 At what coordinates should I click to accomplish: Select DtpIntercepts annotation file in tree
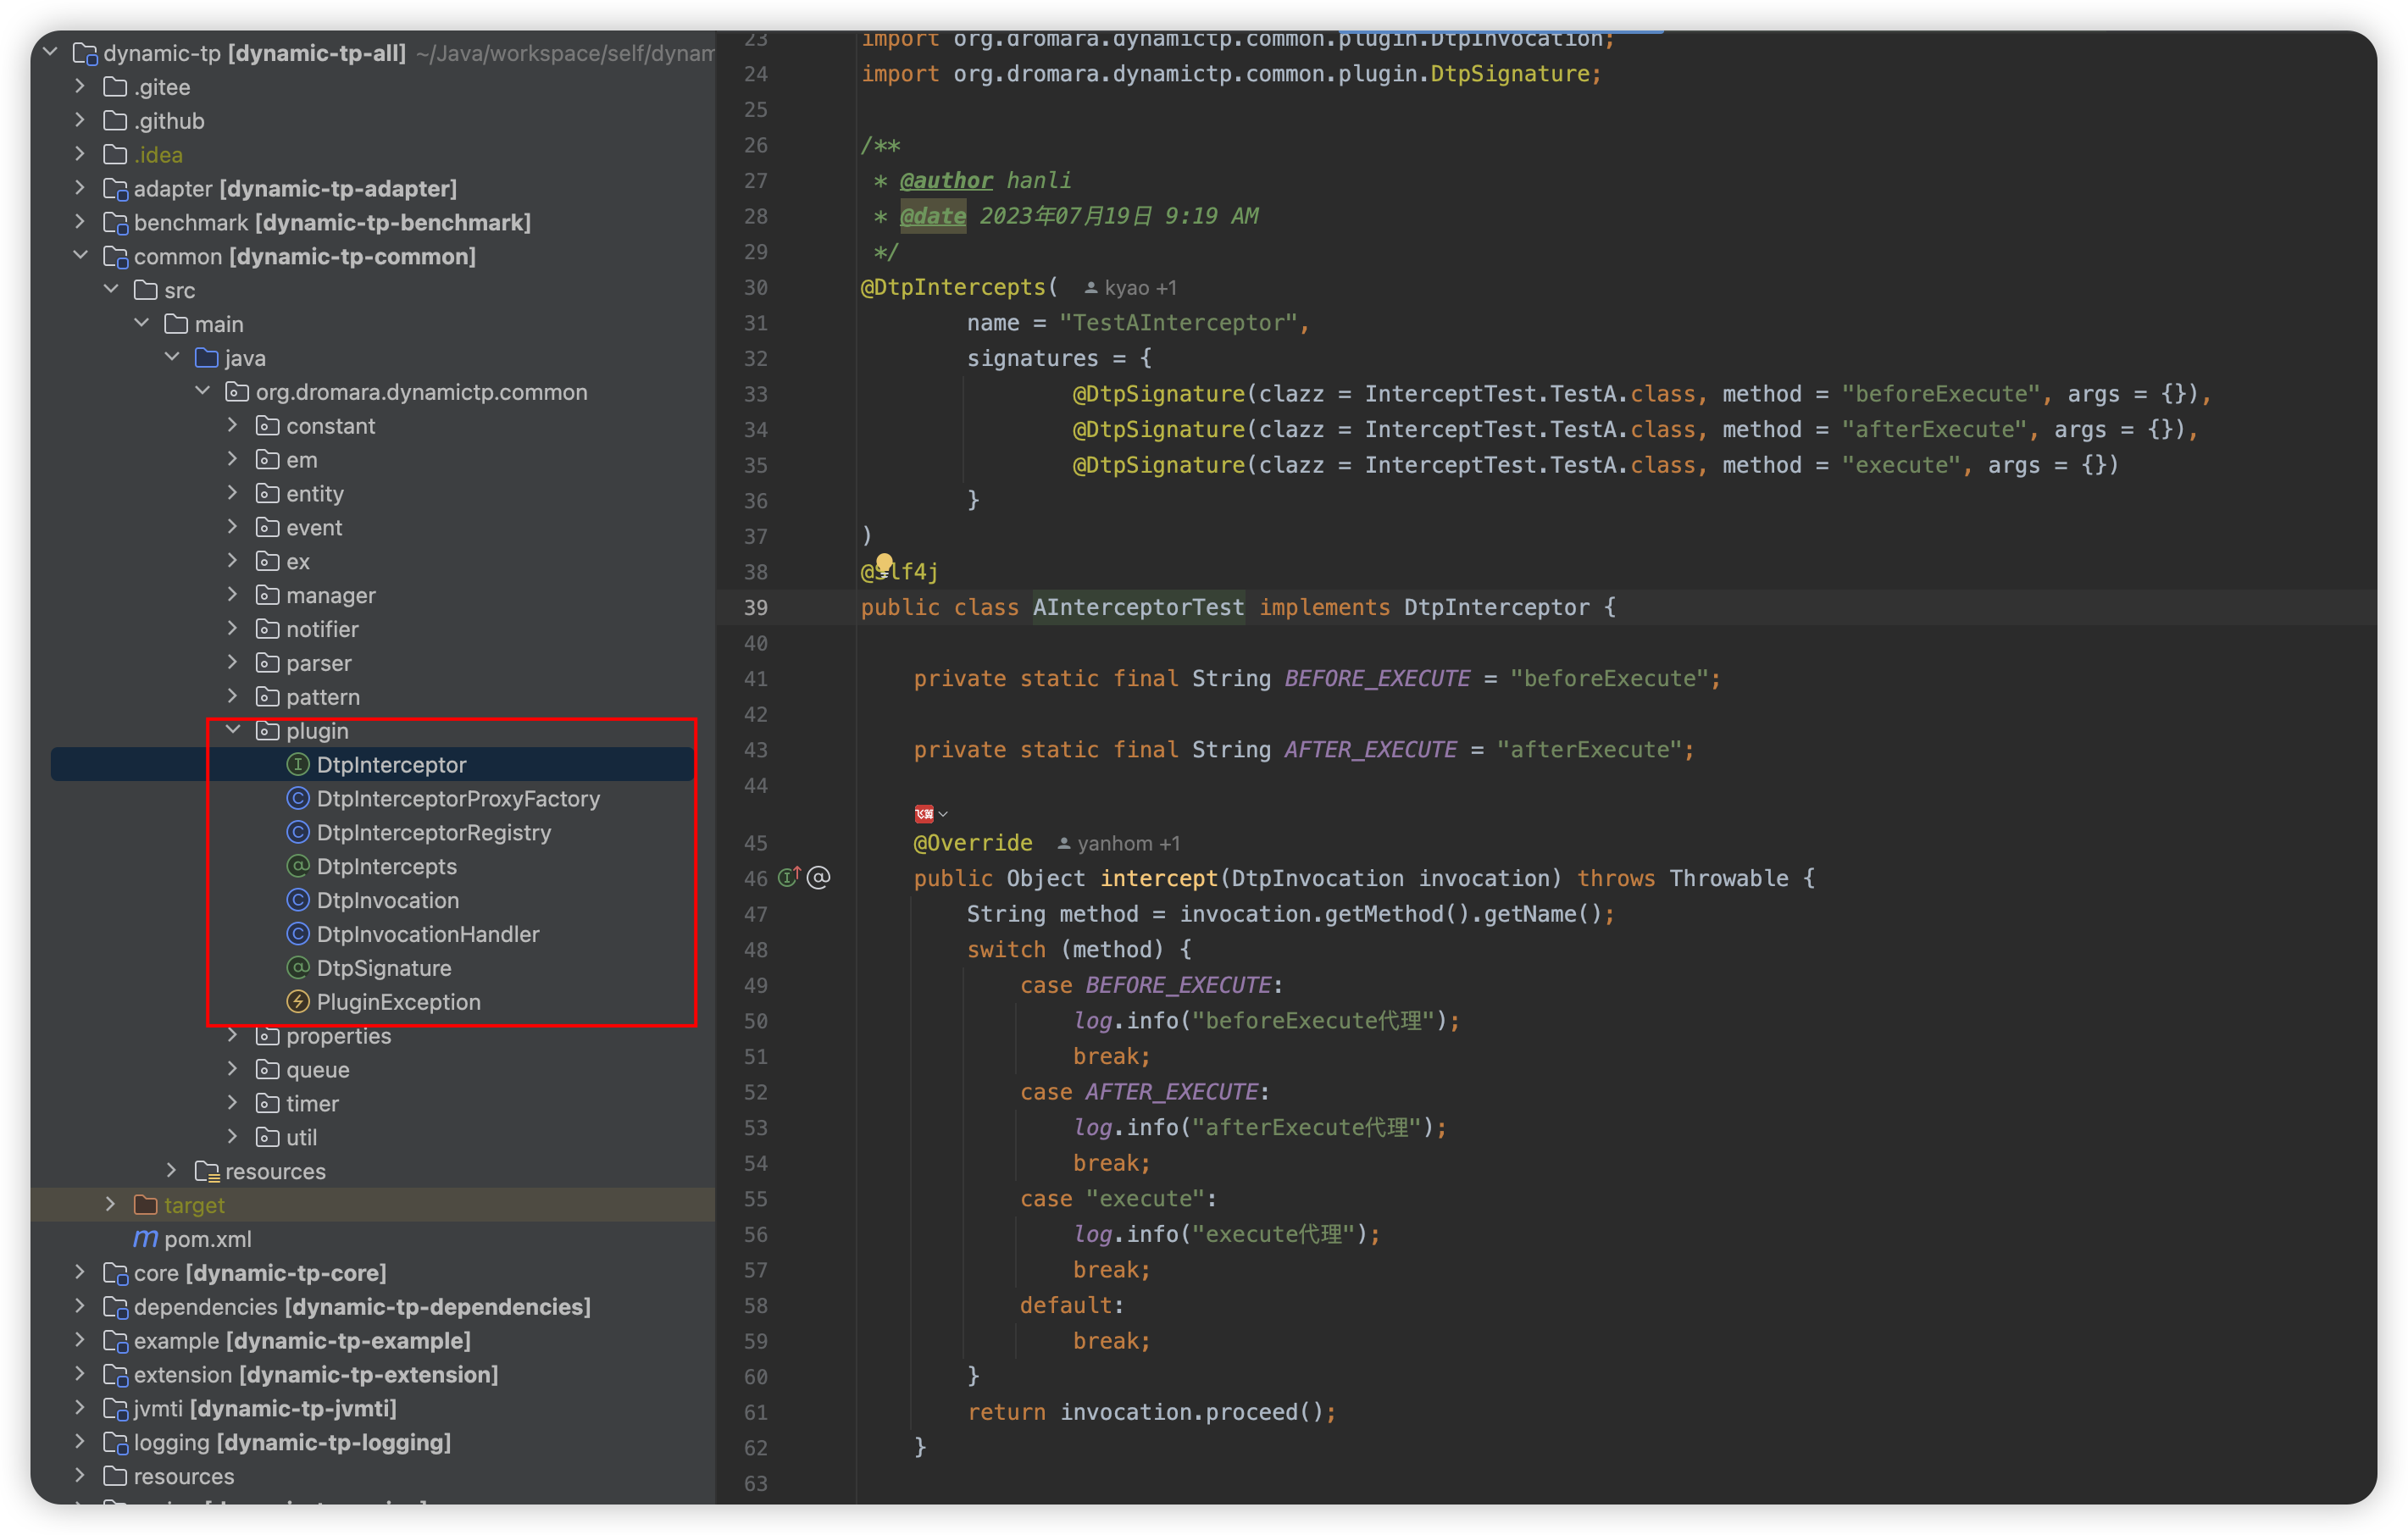click(386, 866)
